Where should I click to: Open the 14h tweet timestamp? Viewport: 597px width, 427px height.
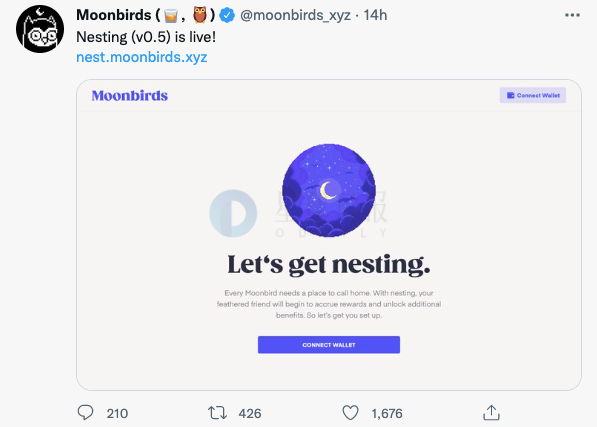click(x=375, y=15)
